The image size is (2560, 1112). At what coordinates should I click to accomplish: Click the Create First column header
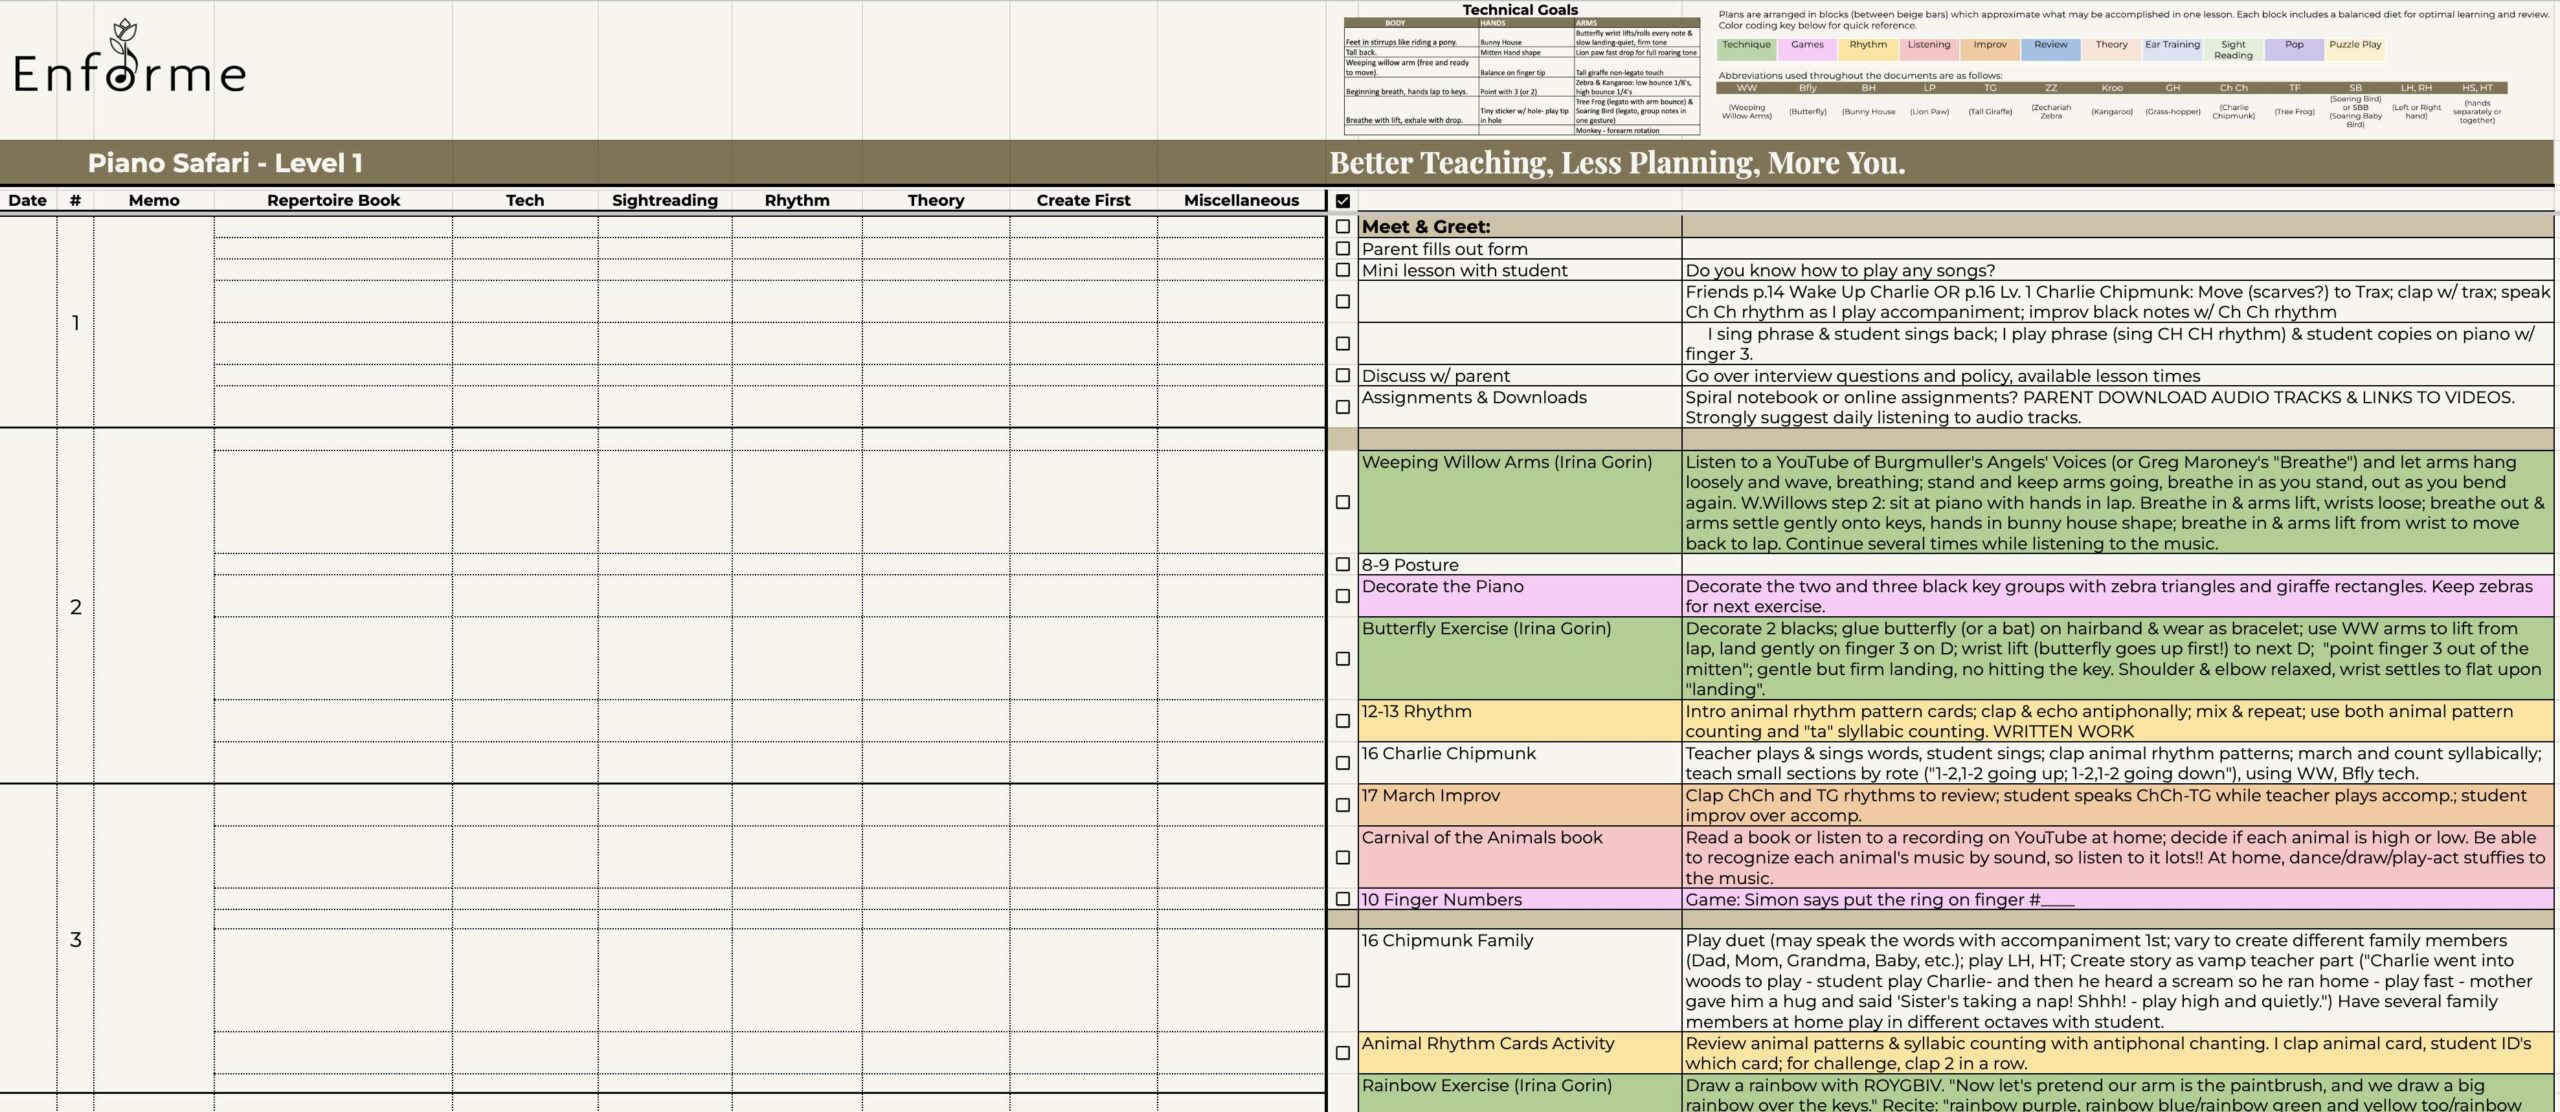(x=1083, y=200)
